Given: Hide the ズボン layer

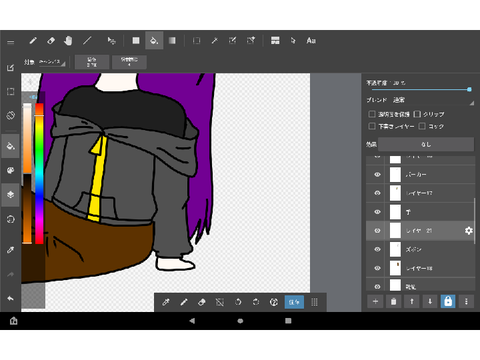Looking at the screenshot, I should (377, 249).
